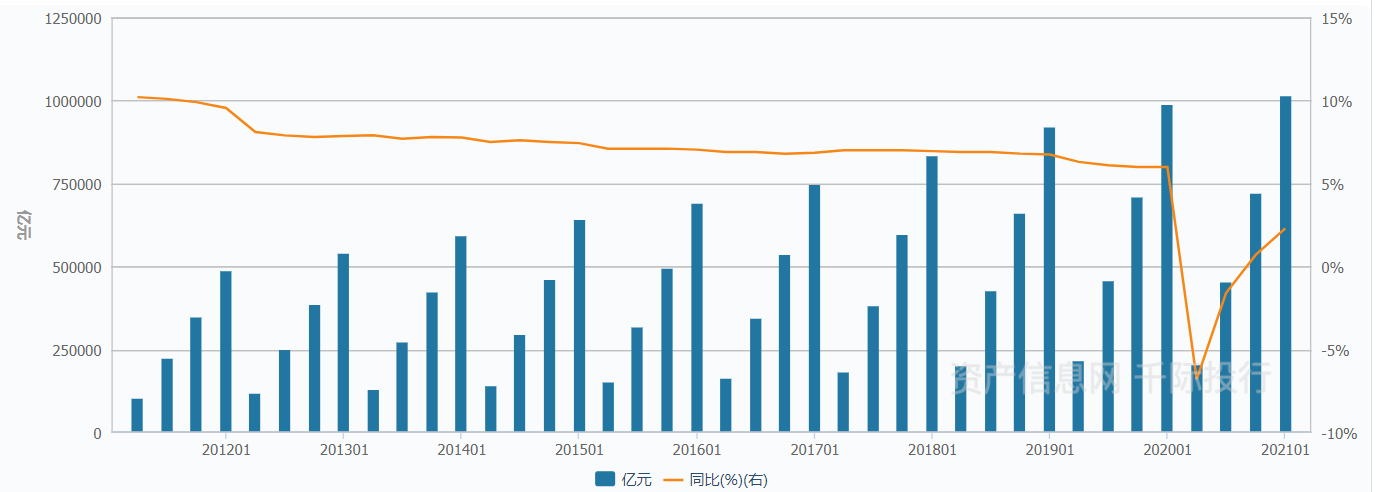Viewport: 1383px width, 492px height.
Task: Pick the bar above the 201801 label
Action: pos(932,295)
